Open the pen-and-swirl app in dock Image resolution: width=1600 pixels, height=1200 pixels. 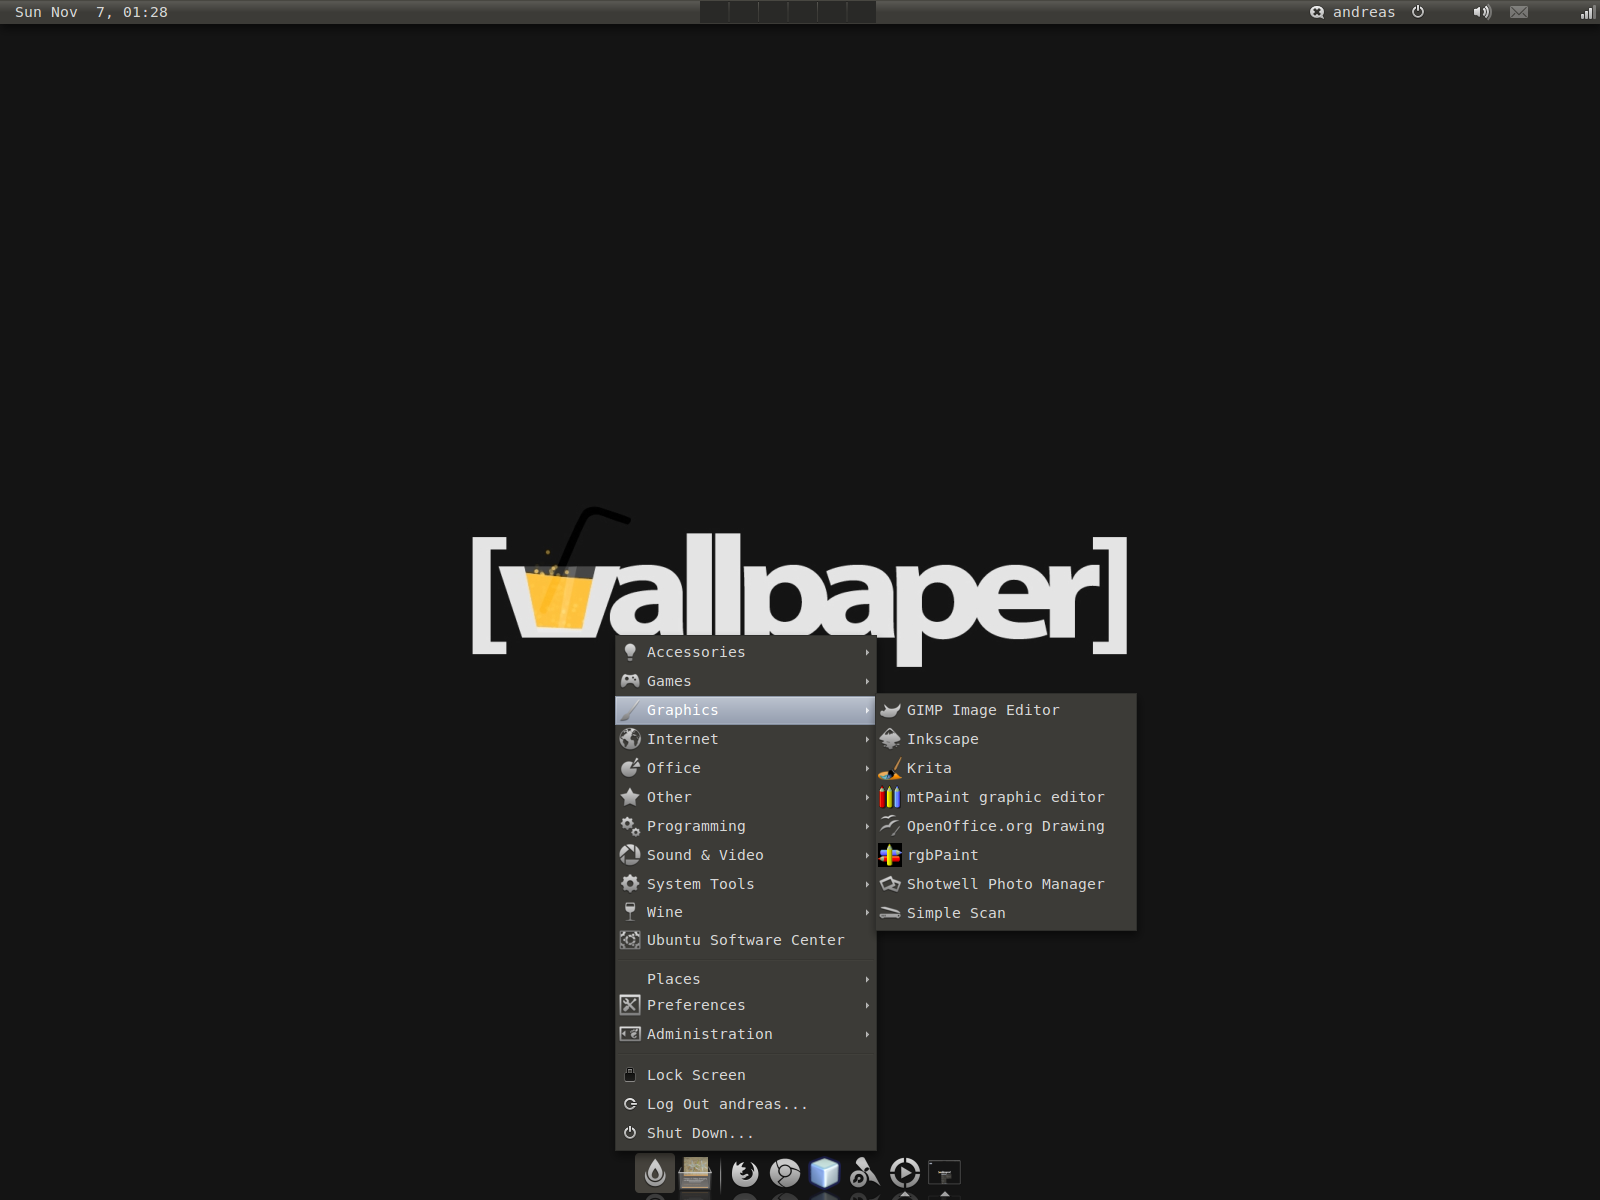tap(865, 1173)
